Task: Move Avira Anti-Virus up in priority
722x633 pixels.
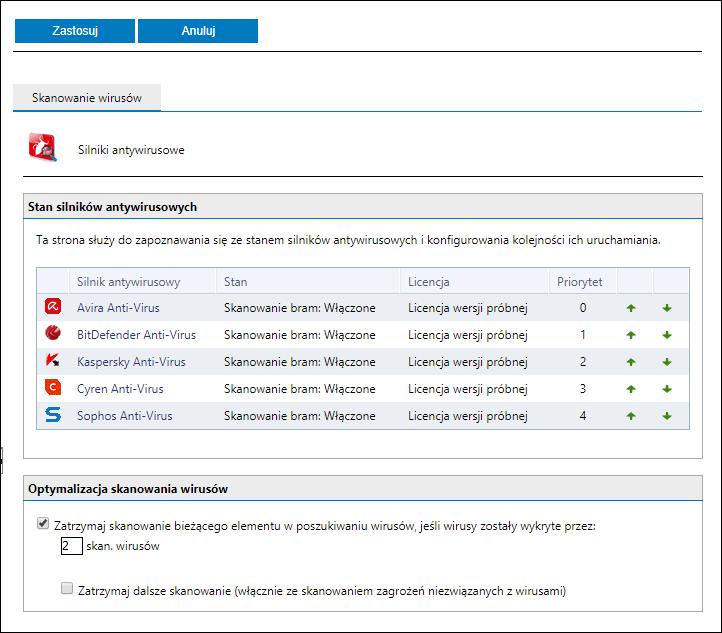Action: [x=631, y=308]
